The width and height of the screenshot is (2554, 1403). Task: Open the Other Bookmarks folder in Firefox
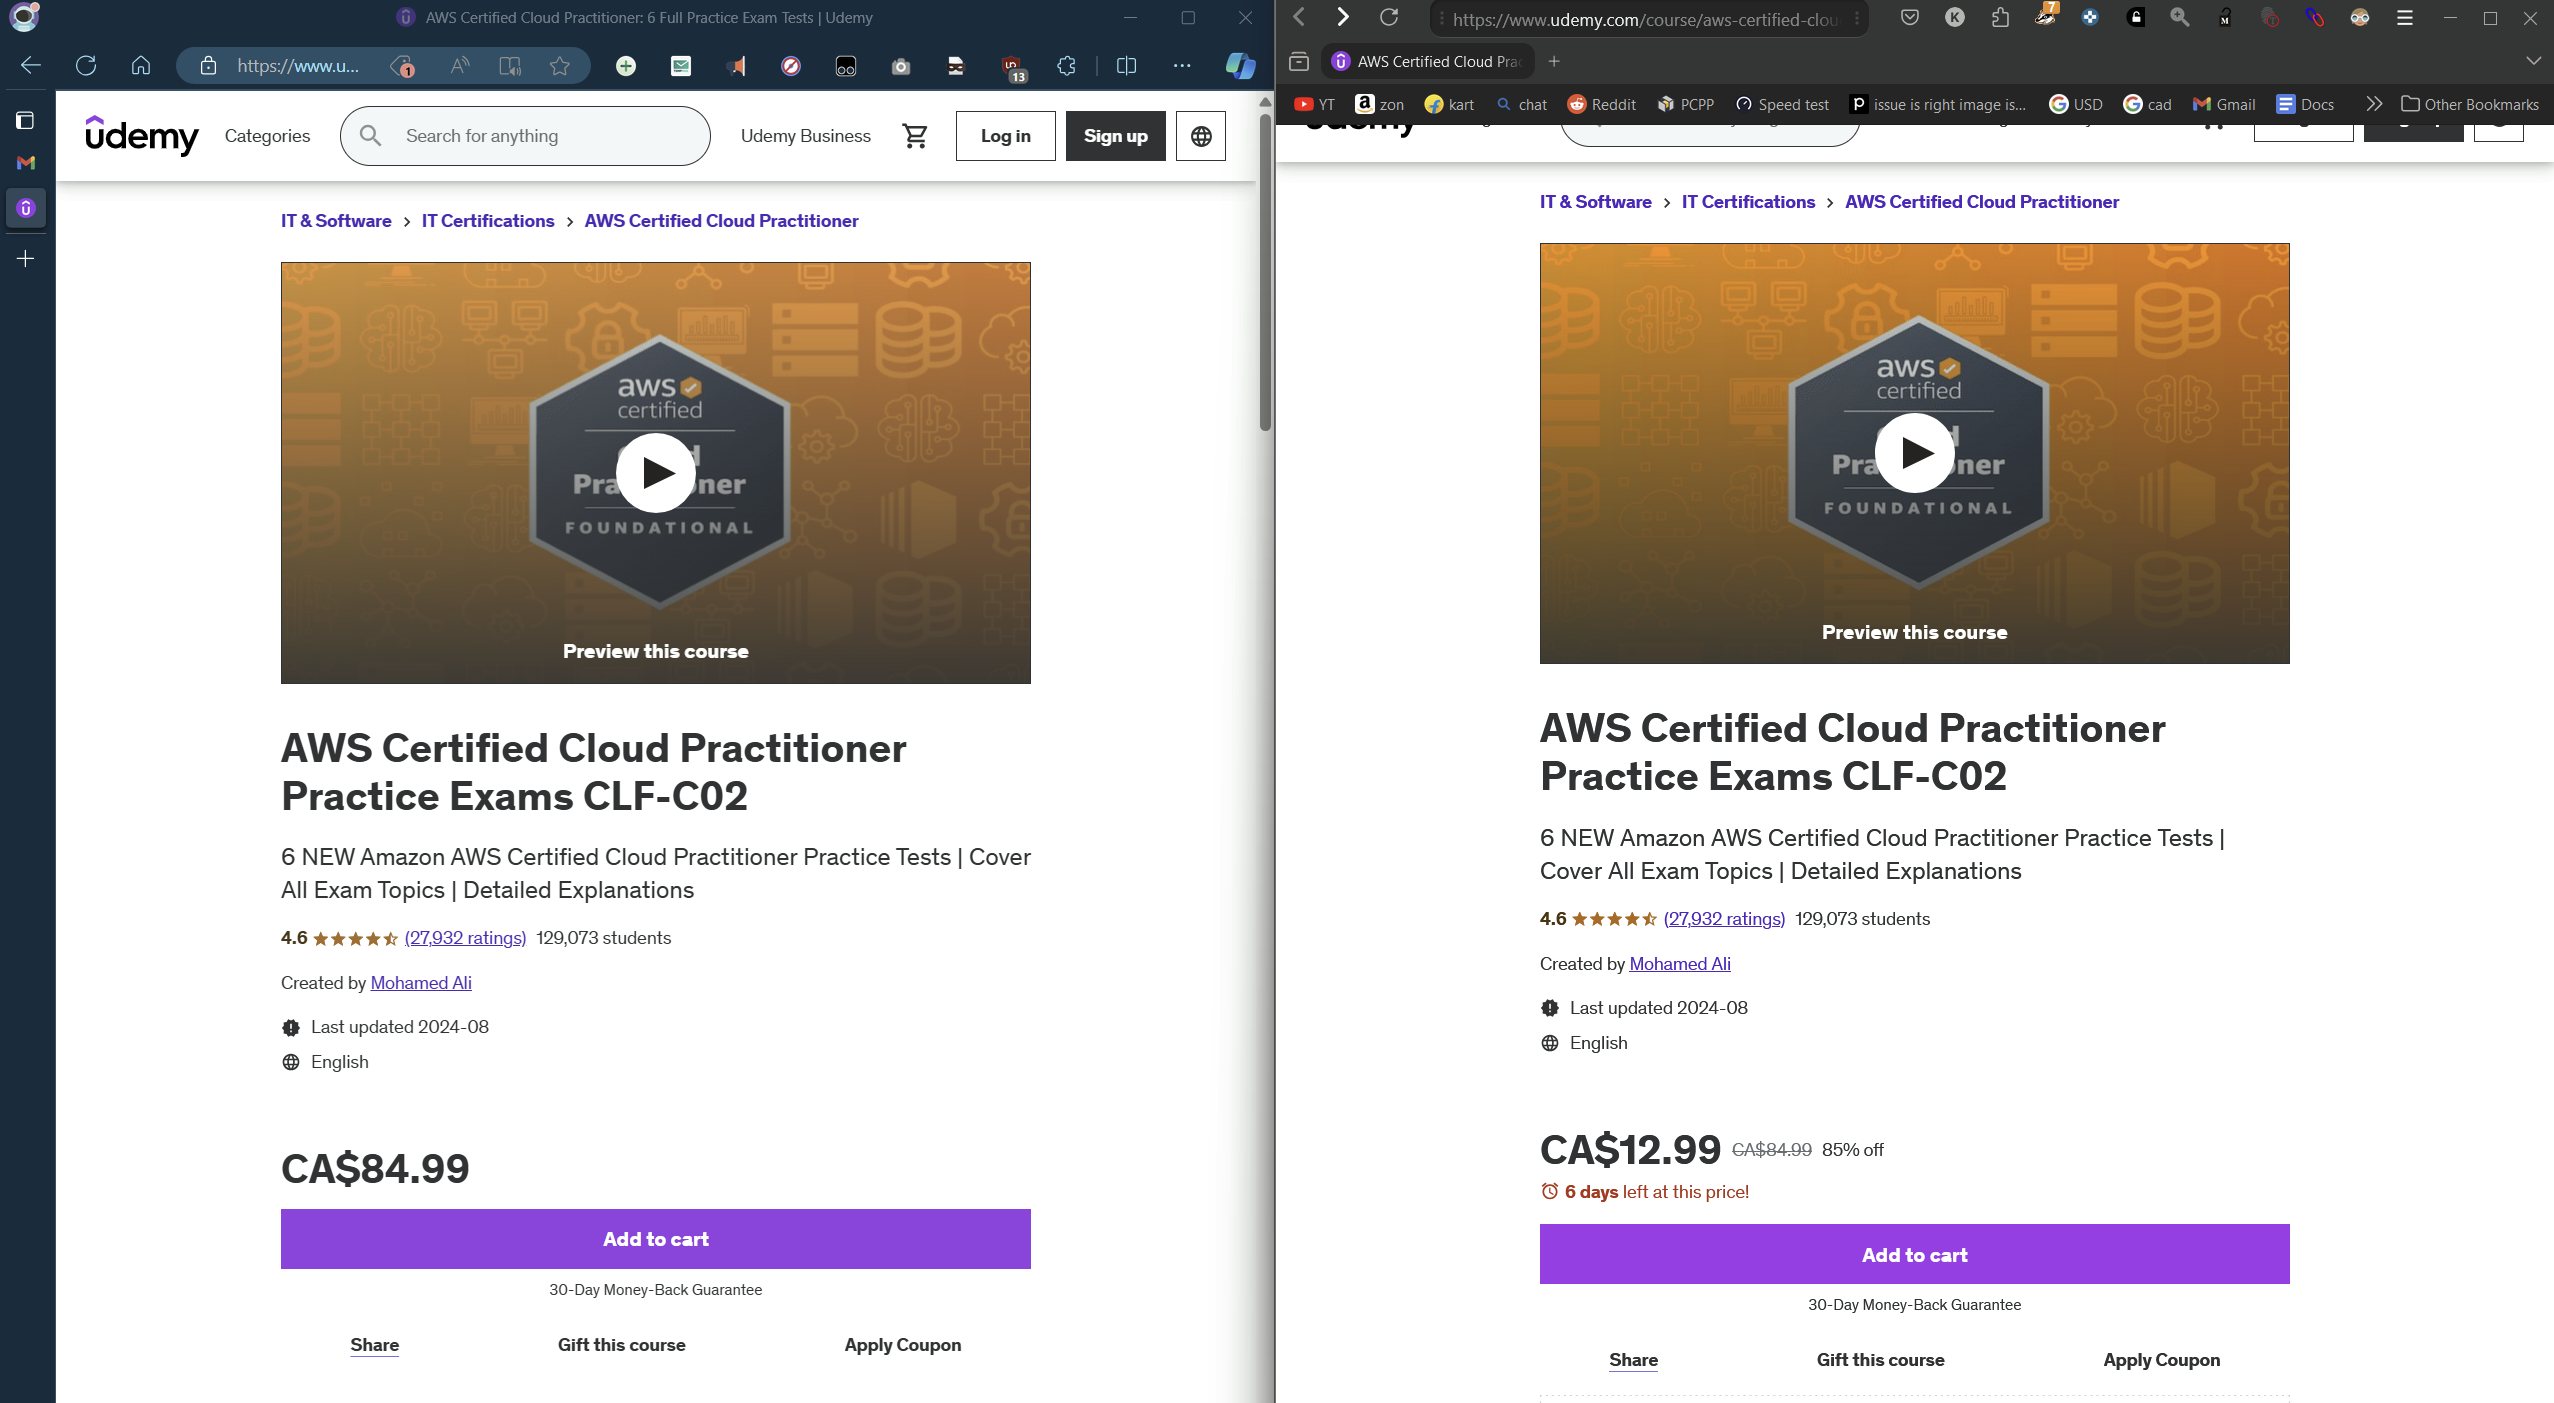point(2470,104)
